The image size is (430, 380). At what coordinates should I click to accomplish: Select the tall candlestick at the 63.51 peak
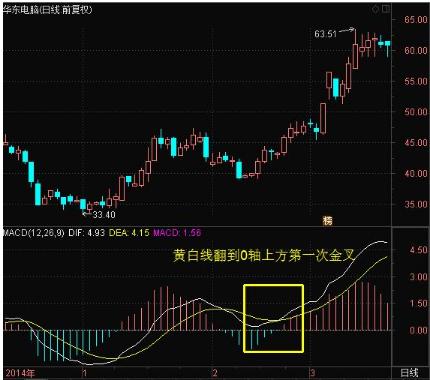355,50
